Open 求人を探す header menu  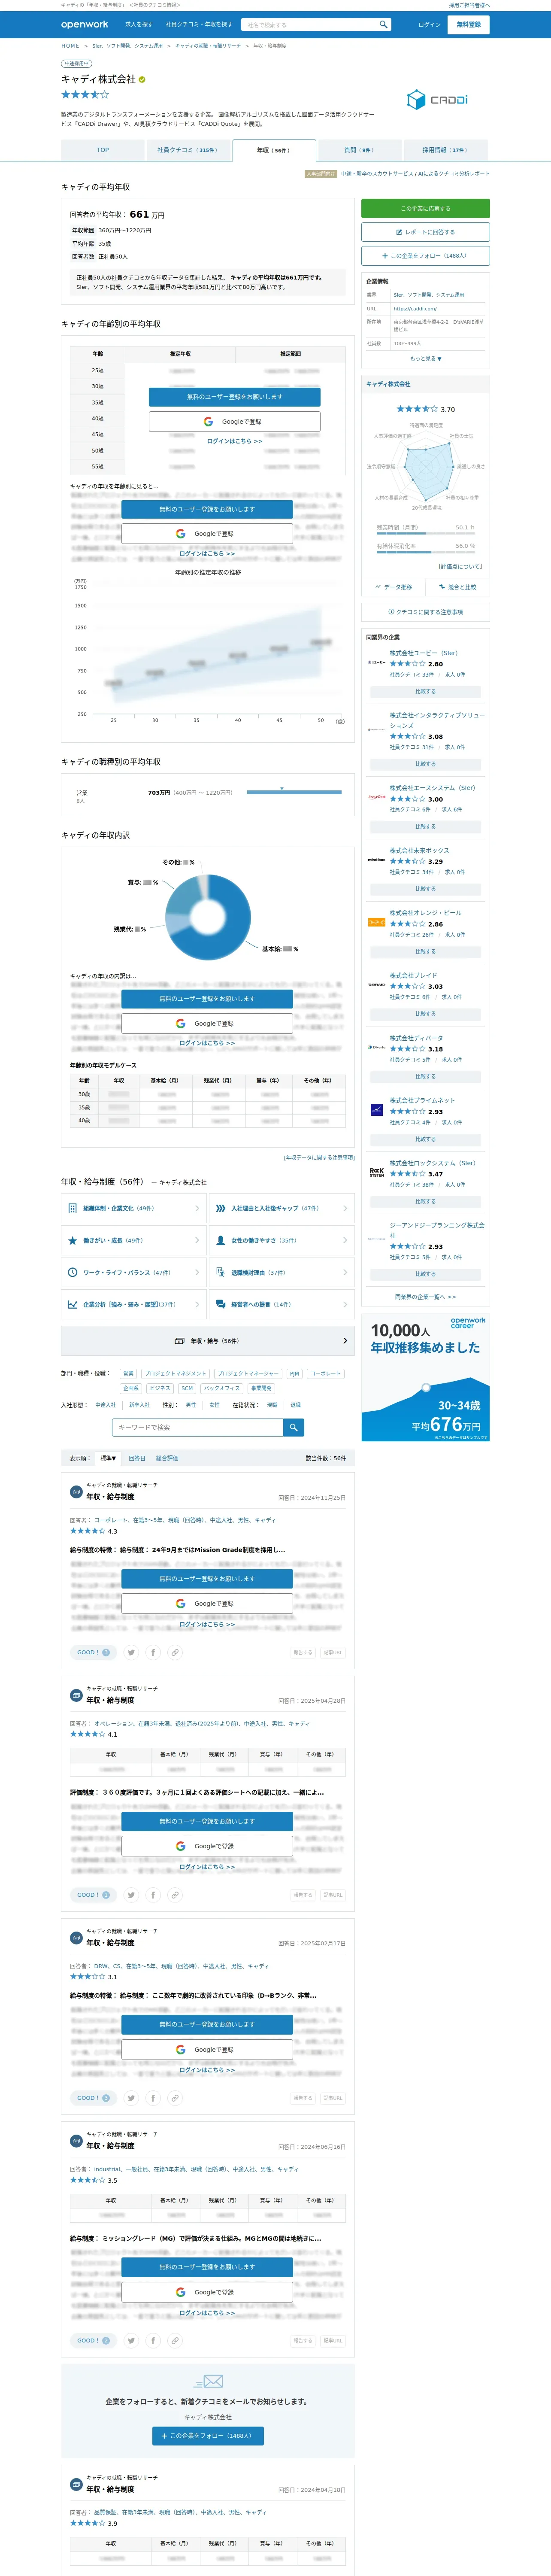point(139,24)
